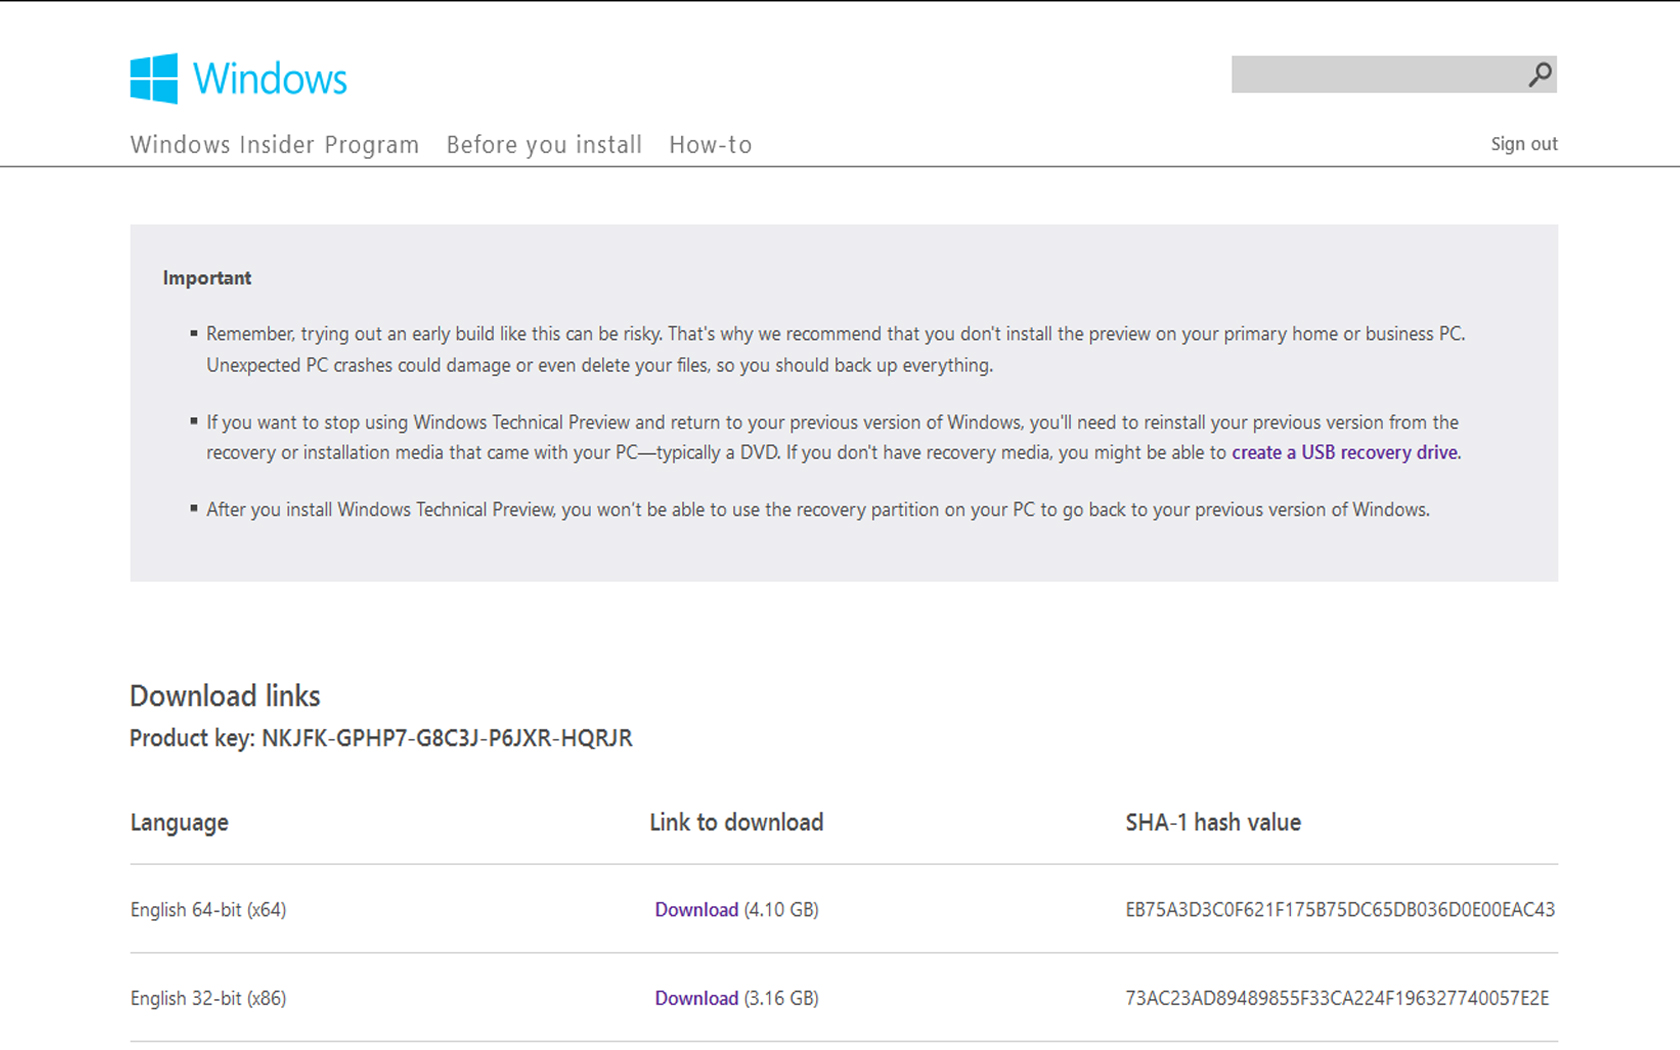This screenshot has width=1680, height=1050.
Task: Download the English 32-bit (x86) build
Action: tap(697, 997)
